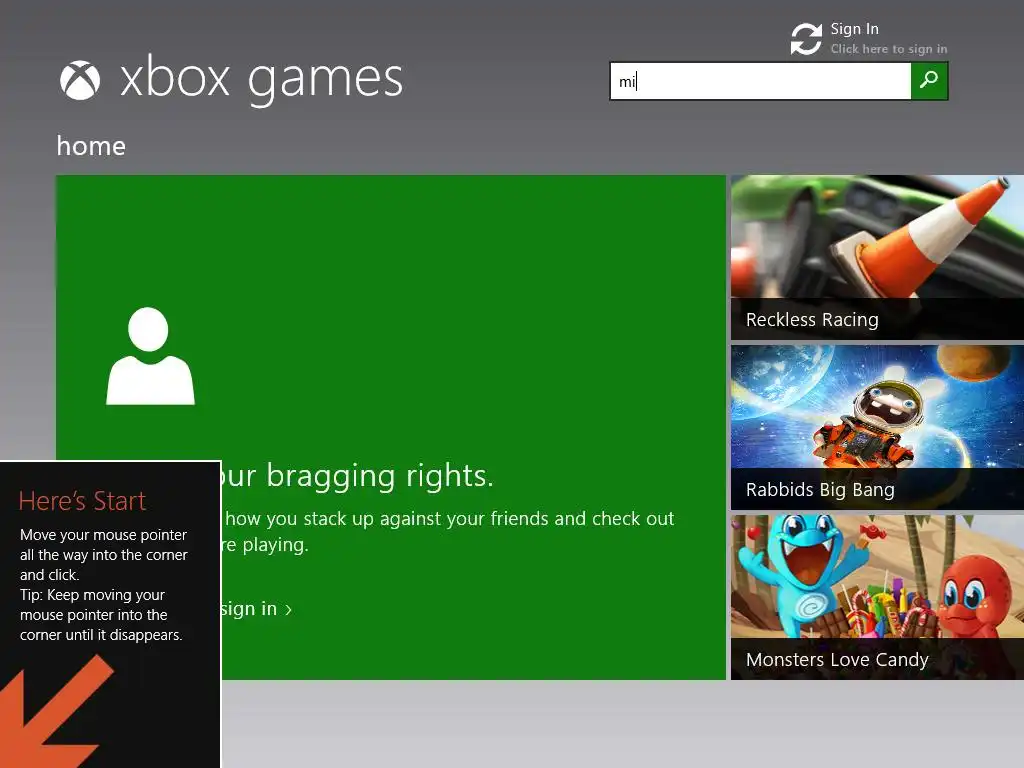Click the 'Reckless Racing' caption label
1024x768 pixels.
[x=812, y=319]
